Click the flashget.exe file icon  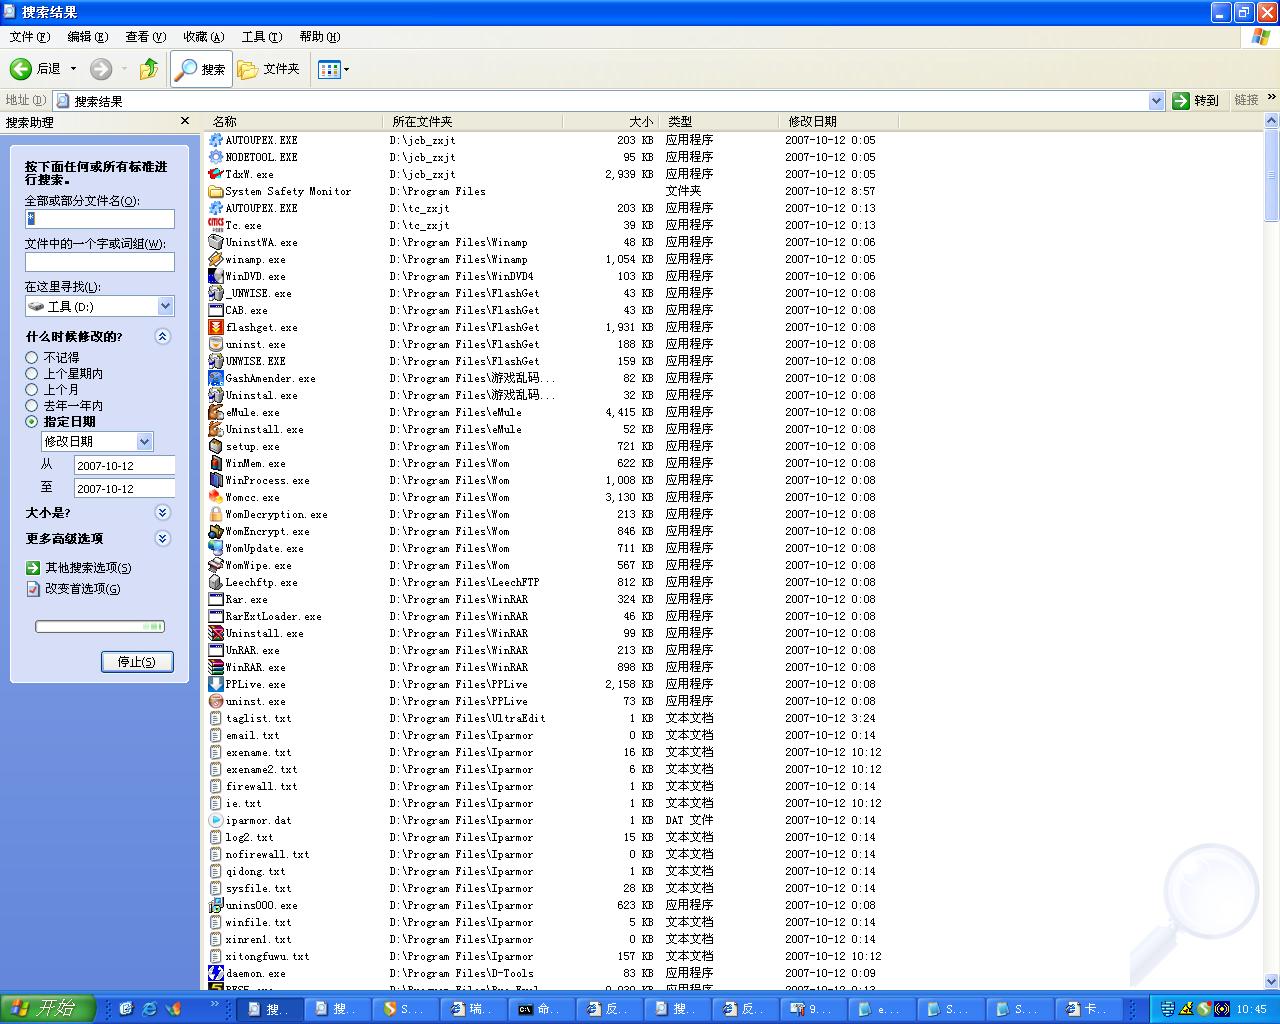pos(216,327)
